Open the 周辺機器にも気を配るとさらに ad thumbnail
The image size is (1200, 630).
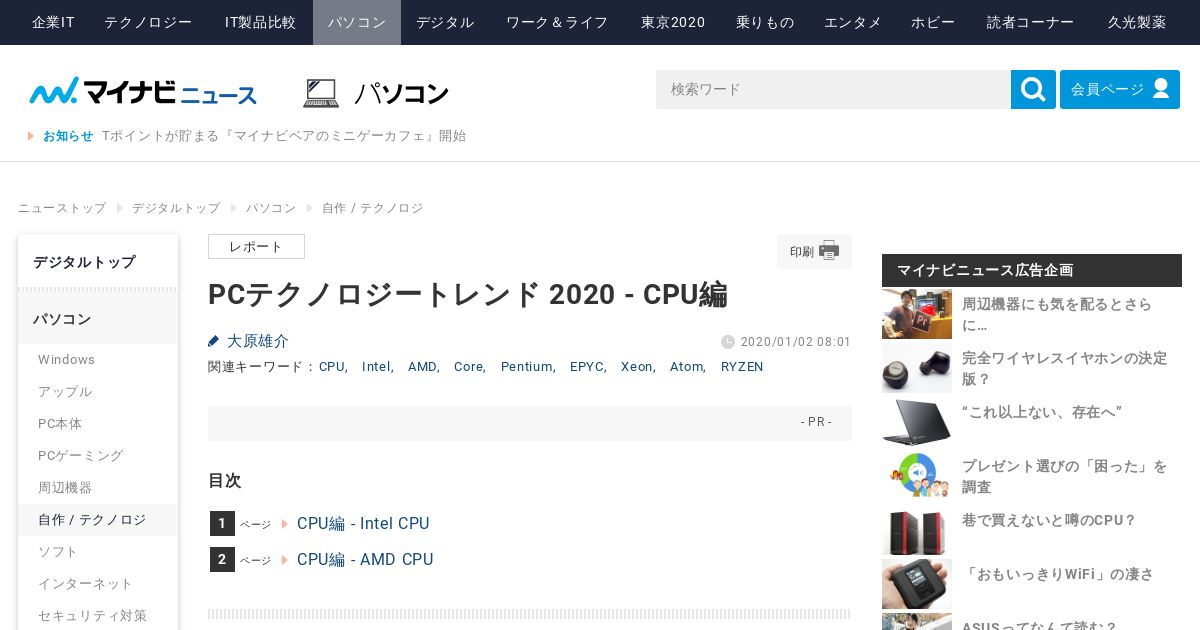(x=917, y=314)
